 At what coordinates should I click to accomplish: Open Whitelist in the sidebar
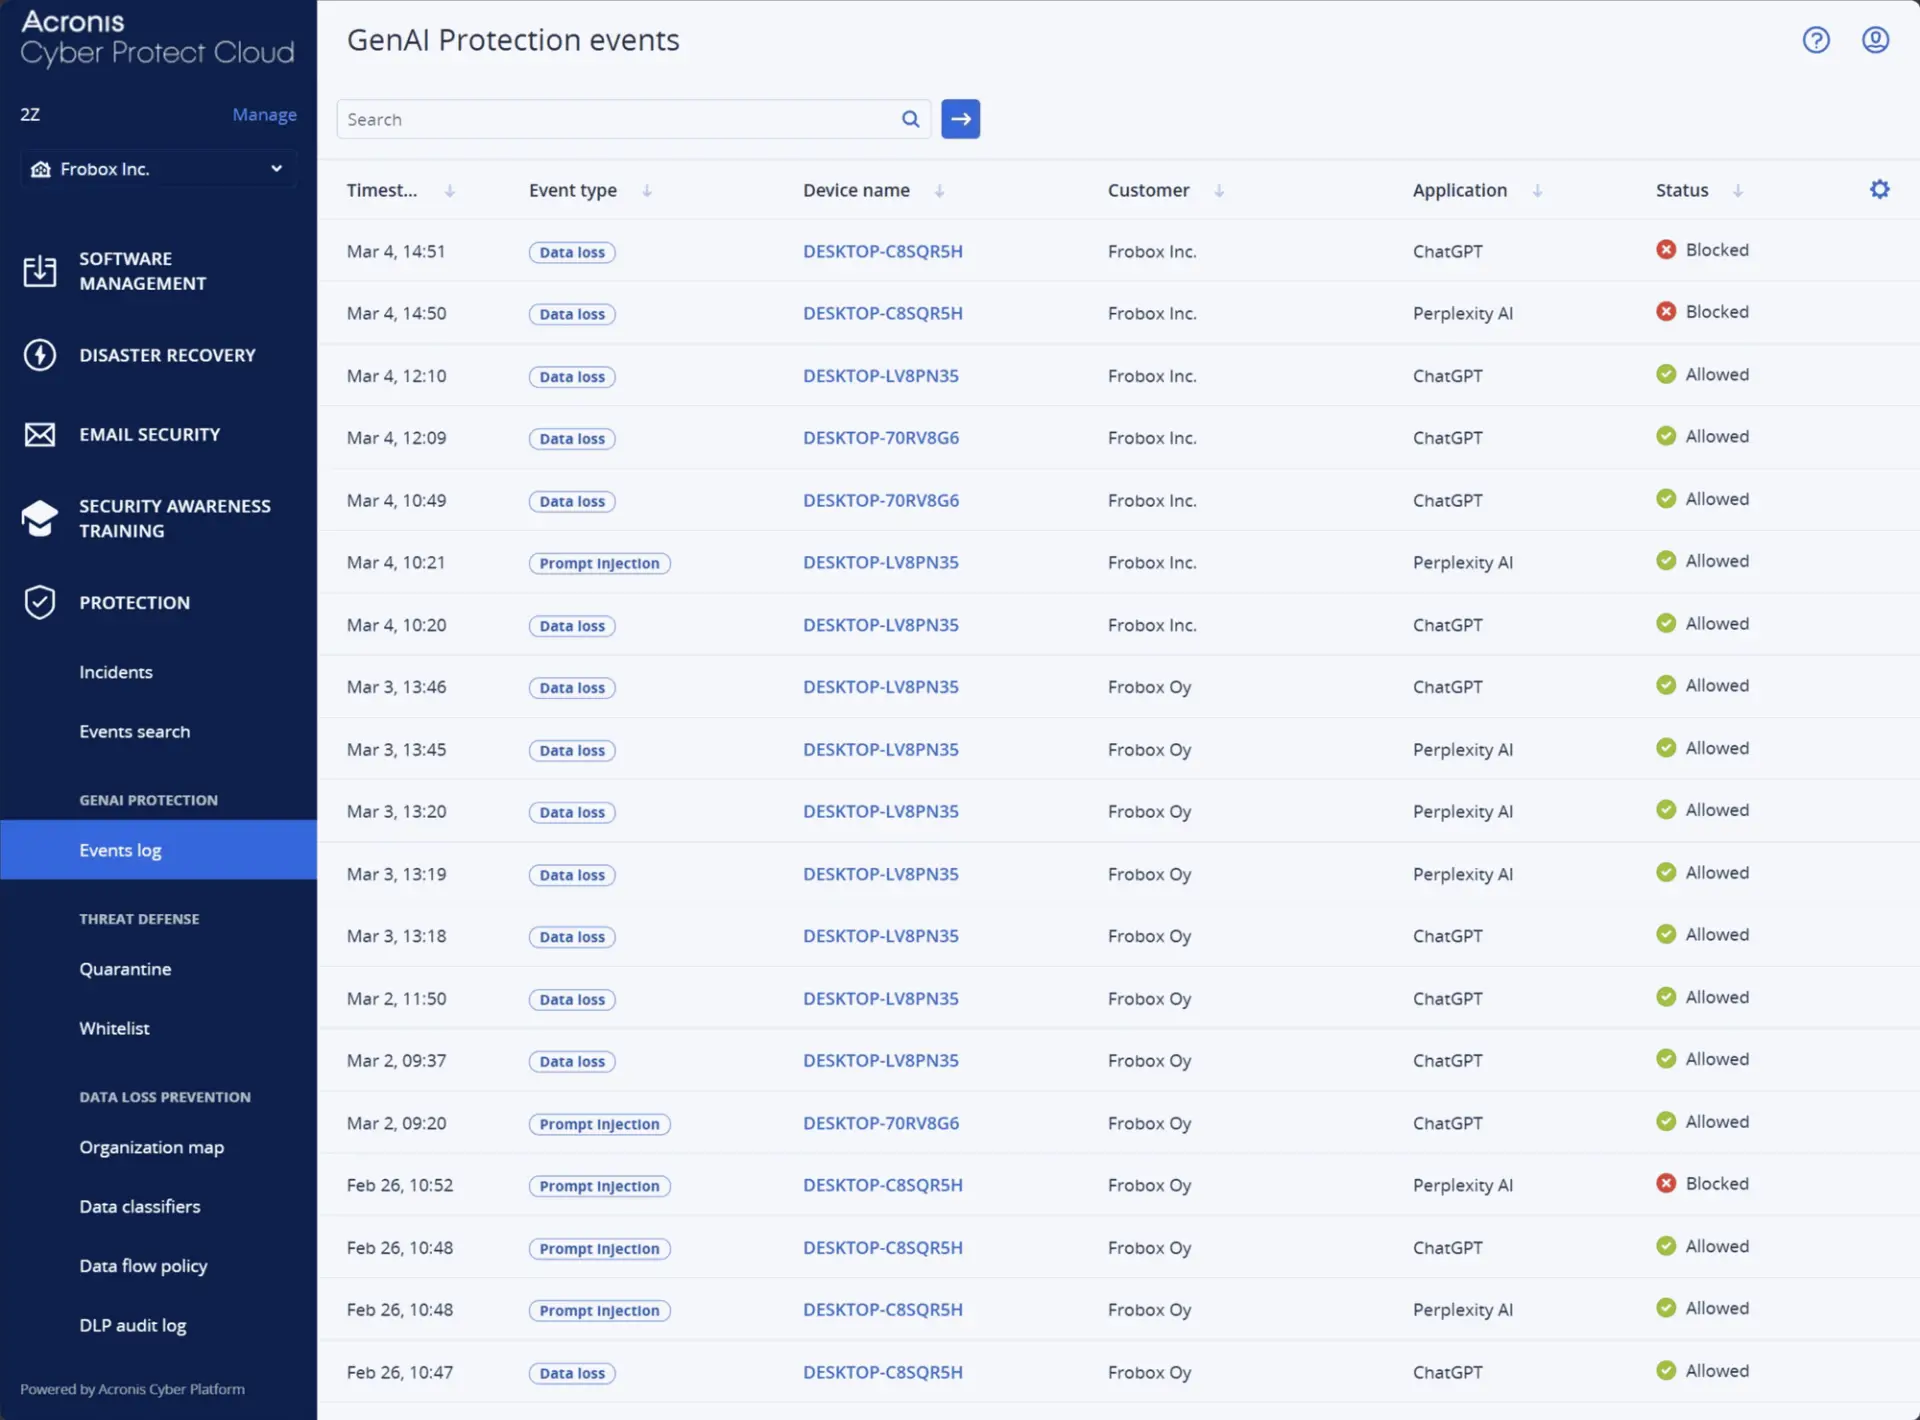tap(114, 1028)
